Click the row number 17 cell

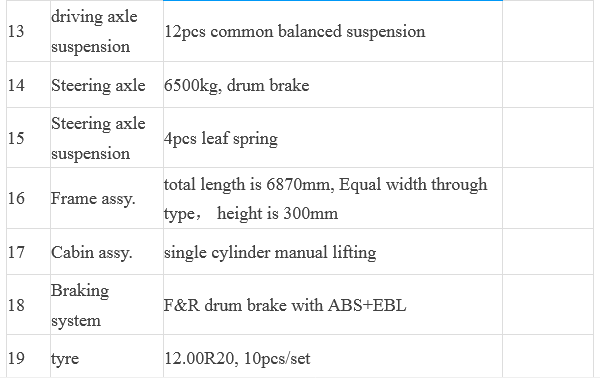(x=28, y=252)
